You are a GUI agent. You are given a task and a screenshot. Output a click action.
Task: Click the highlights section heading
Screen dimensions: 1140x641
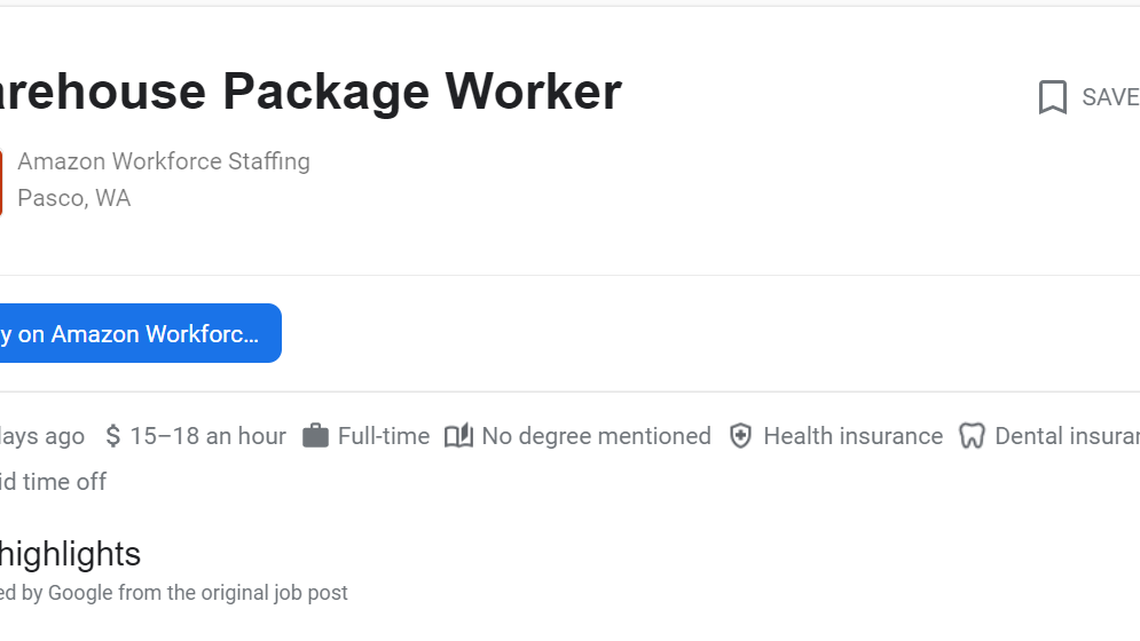[70, 554]
